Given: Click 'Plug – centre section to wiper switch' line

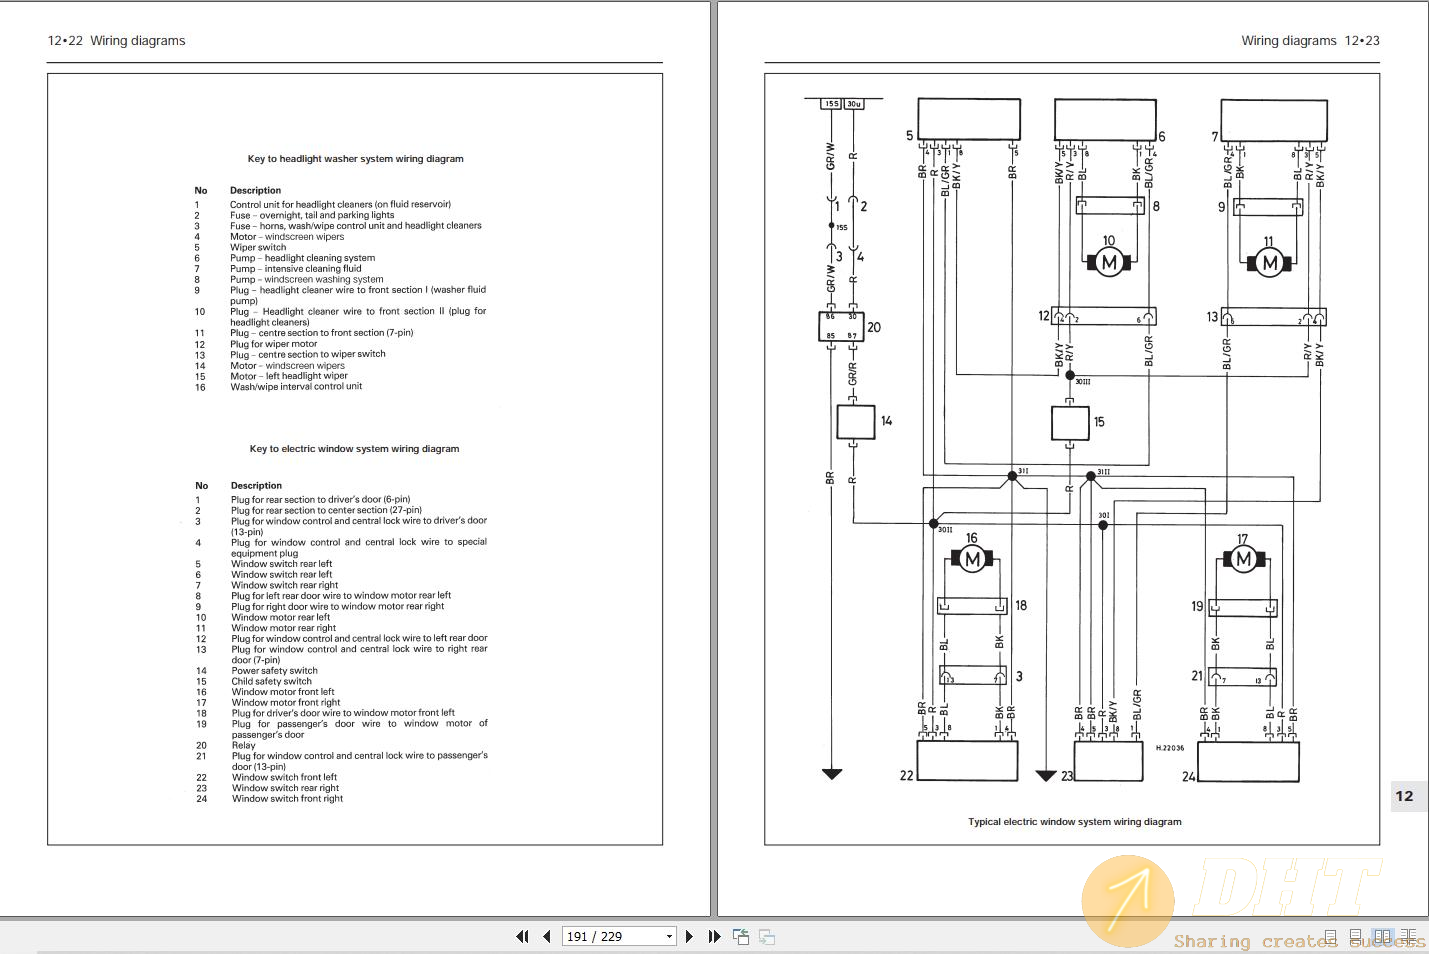Looking at the screenshot, I should point(308,354).
